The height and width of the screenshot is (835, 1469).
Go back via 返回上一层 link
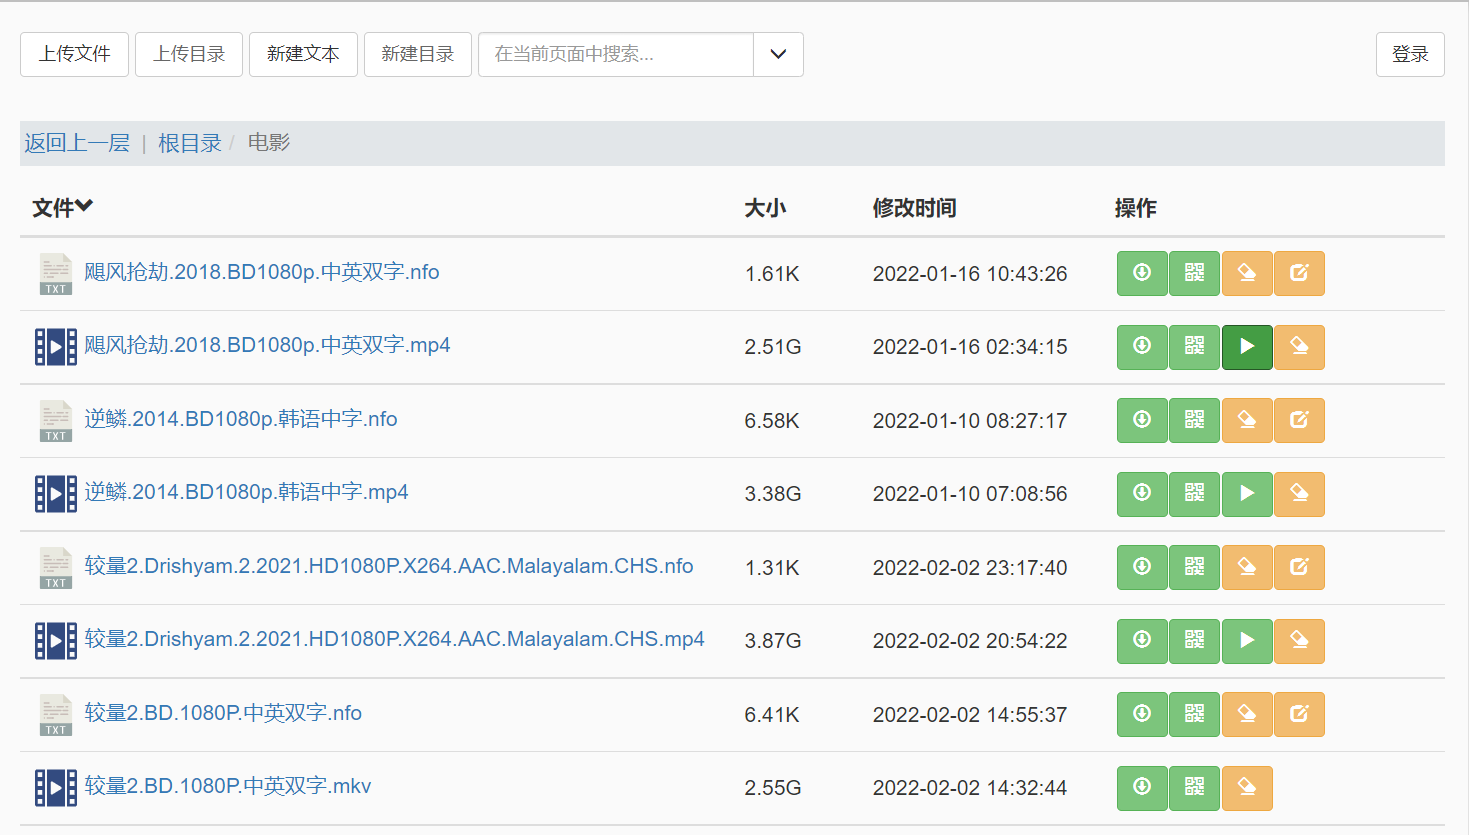77,143
